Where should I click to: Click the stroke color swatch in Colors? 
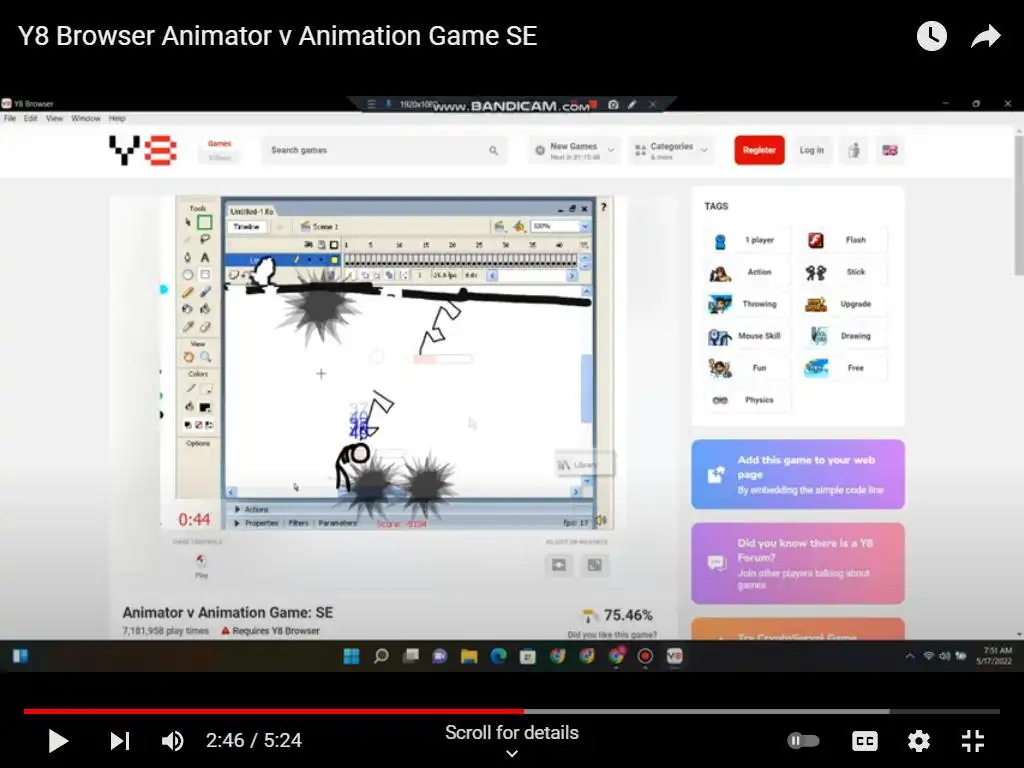click(205, 389)
